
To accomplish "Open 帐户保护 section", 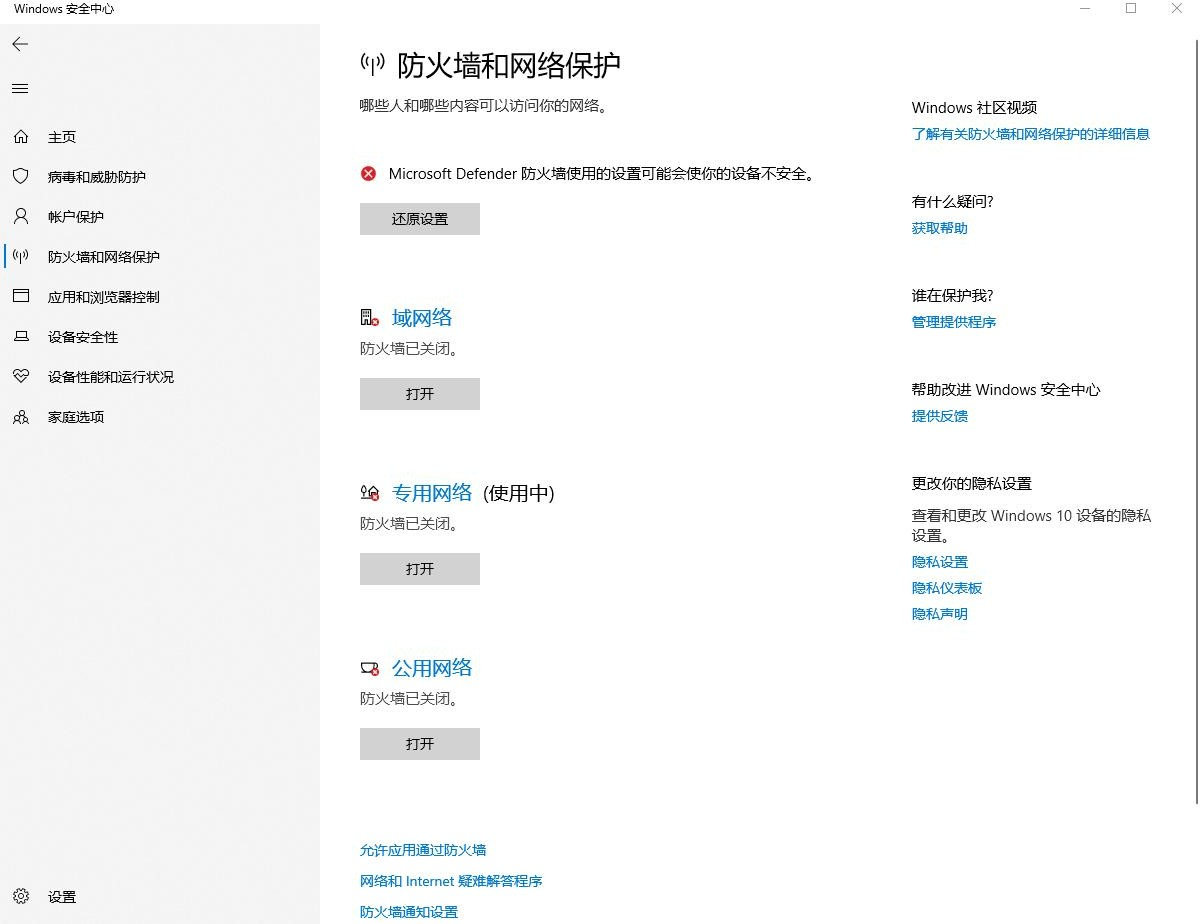I will [76, 217].
